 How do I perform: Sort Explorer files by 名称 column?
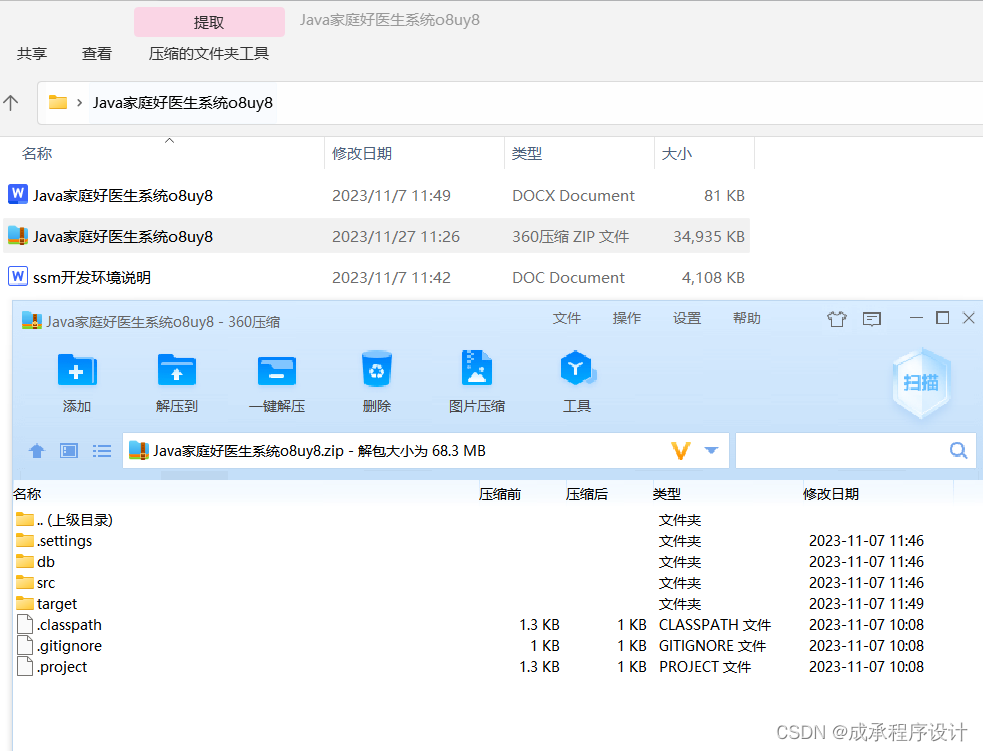tap(37, 154)
